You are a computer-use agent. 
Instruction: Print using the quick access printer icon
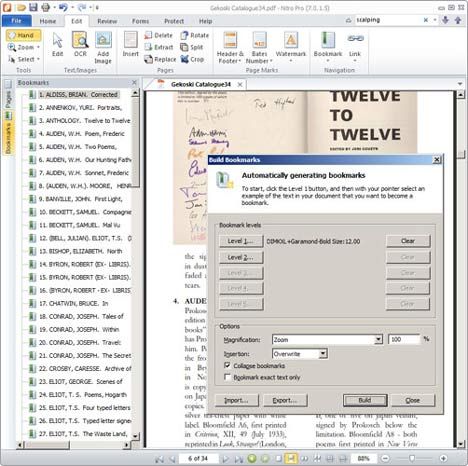[x=45, y=7]
